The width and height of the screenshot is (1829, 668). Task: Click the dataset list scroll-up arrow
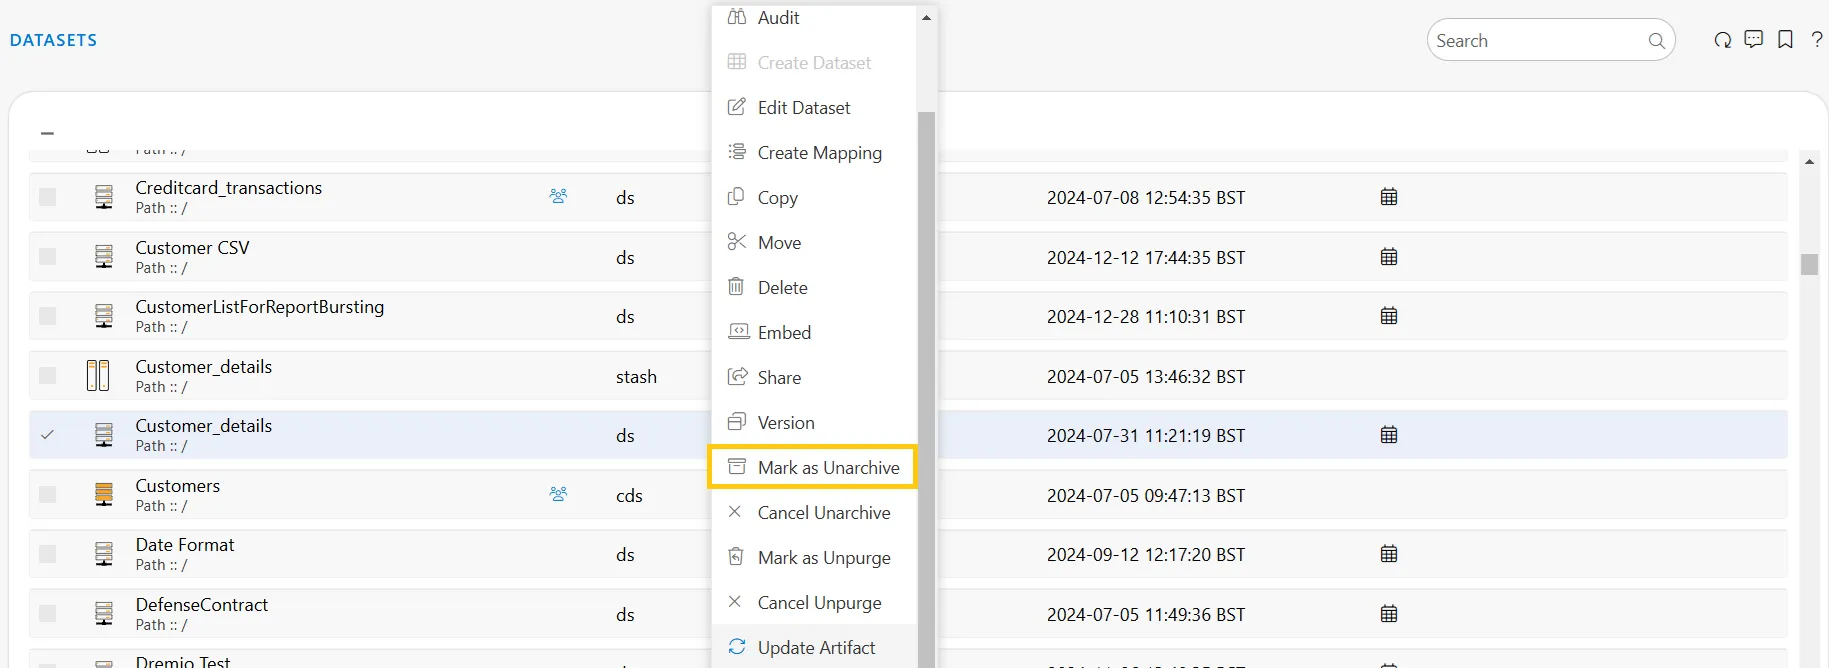[x=1809, y=161]
